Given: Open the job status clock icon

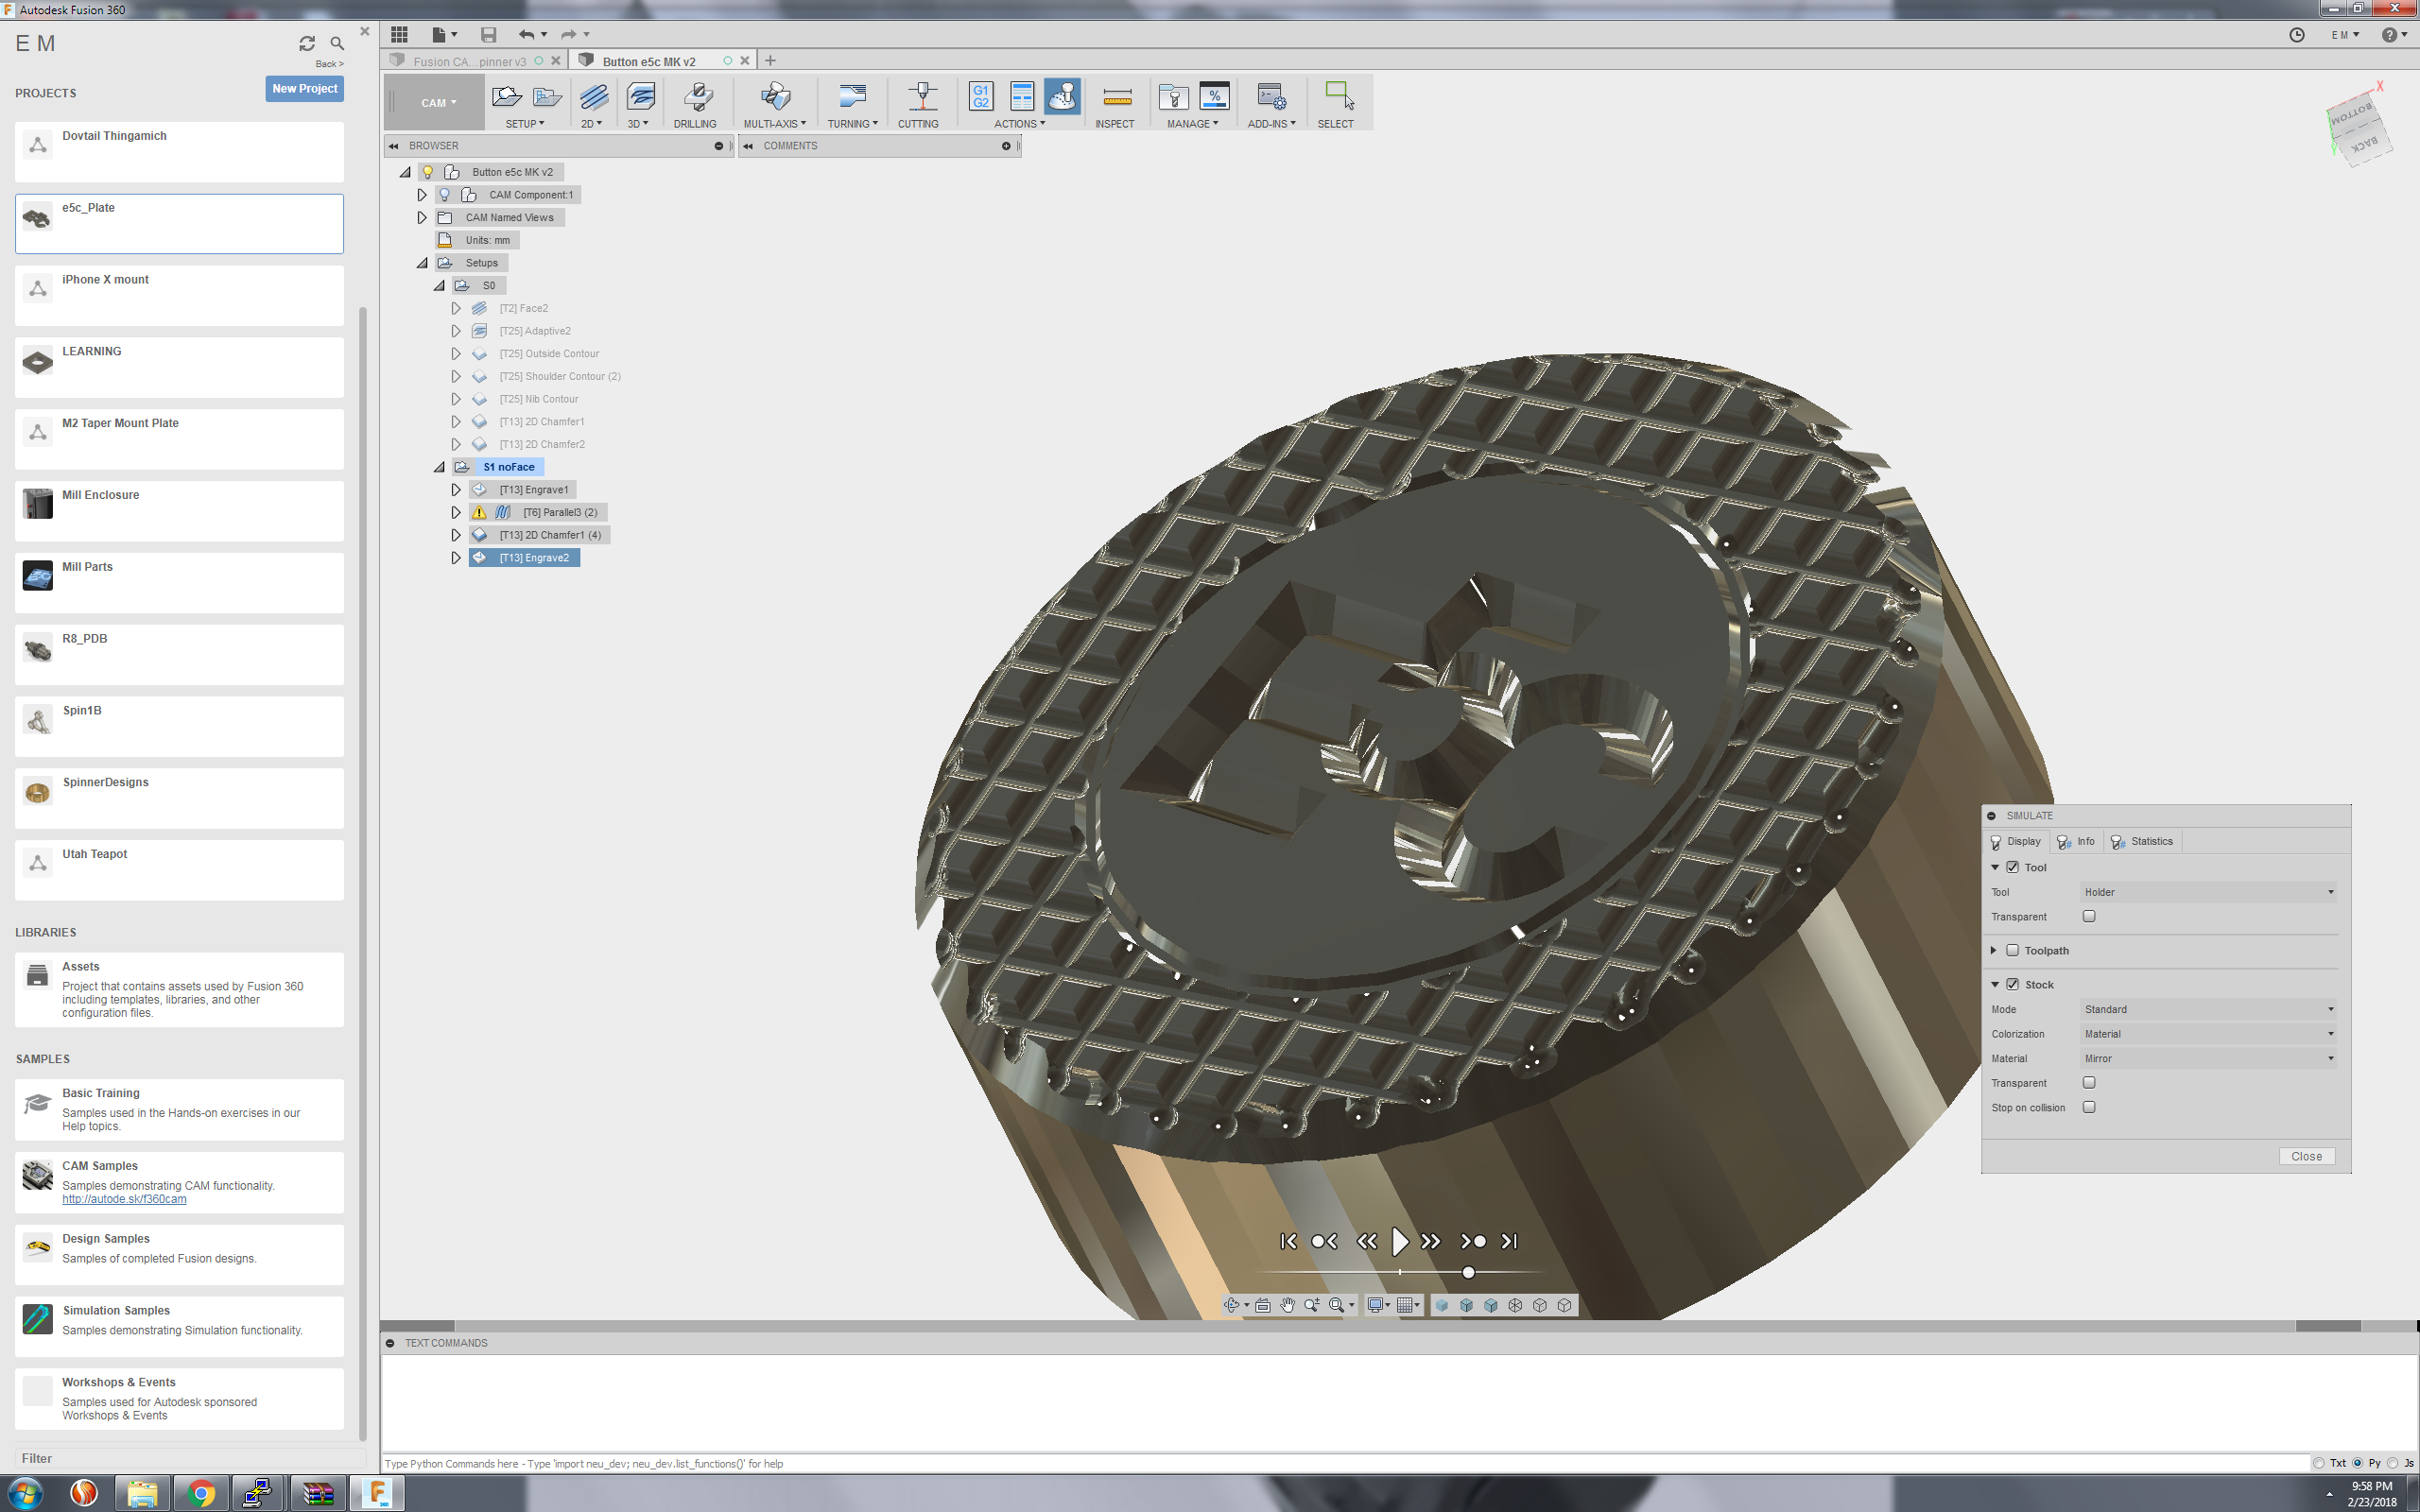Looking at the screenshot, I should (2297, 34).
